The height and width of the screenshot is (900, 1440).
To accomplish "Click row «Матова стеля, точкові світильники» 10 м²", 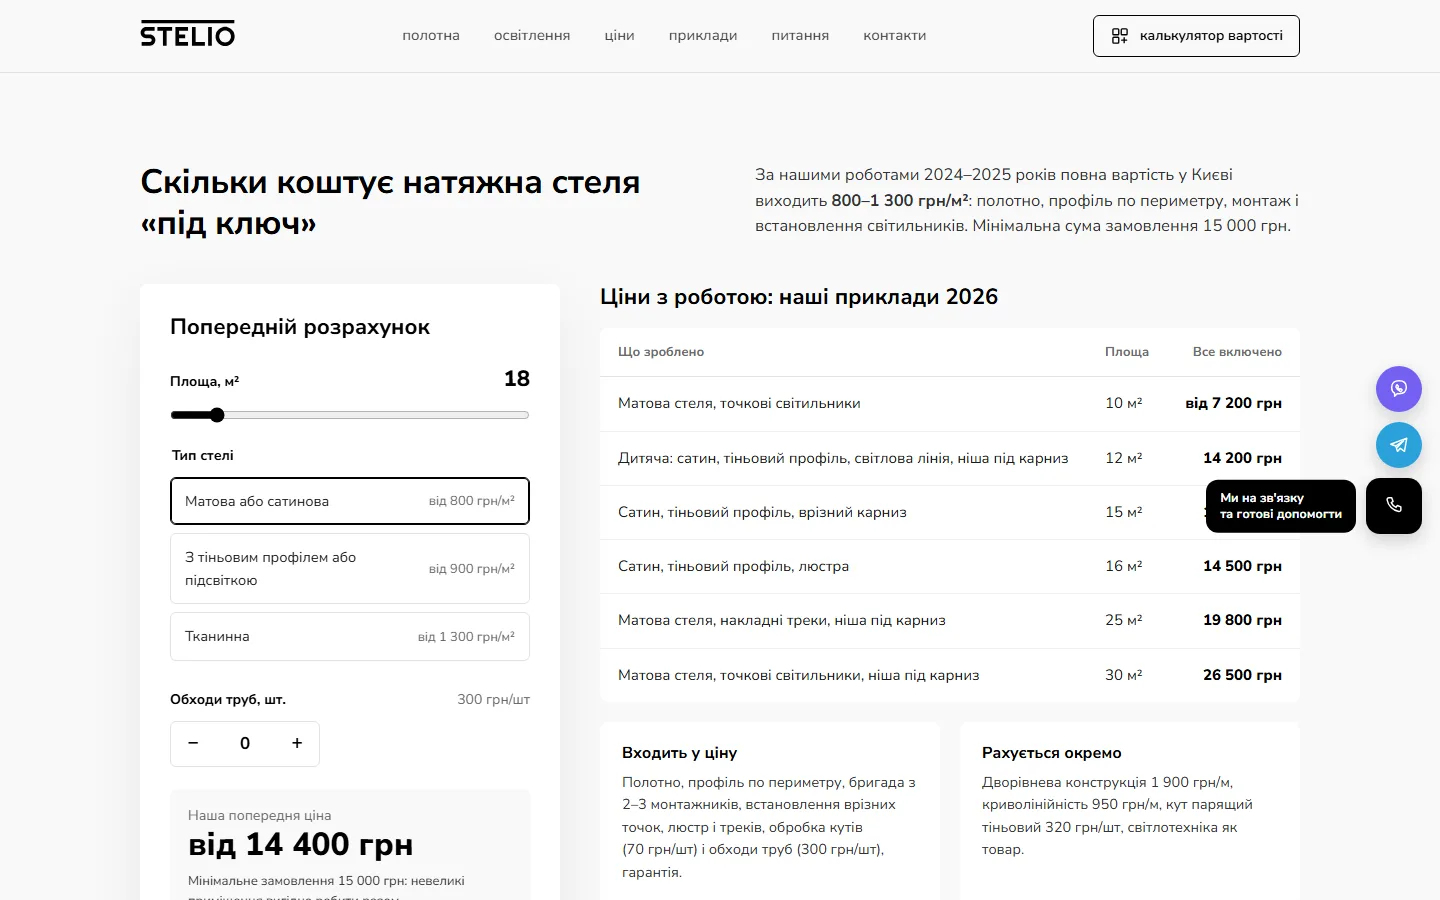I will tap(950, 404).
